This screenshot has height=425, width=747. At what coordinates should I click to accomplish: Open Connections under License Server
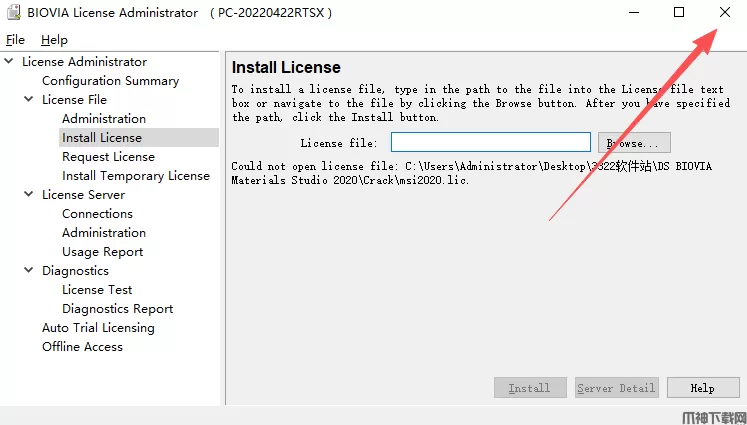click(97, 214)
